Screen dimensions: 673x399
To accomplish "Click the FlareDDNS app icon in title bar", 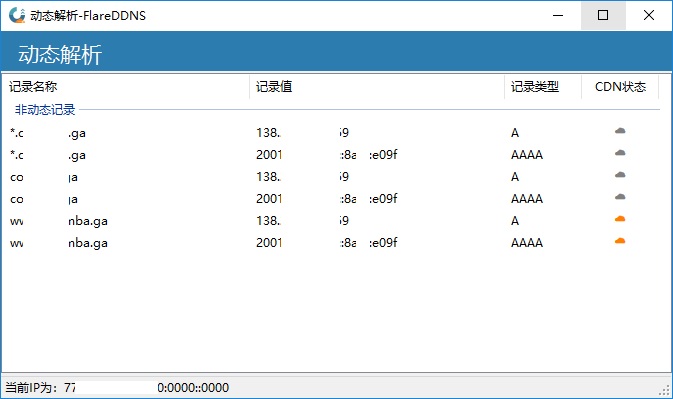I will (x=17, y=15).
